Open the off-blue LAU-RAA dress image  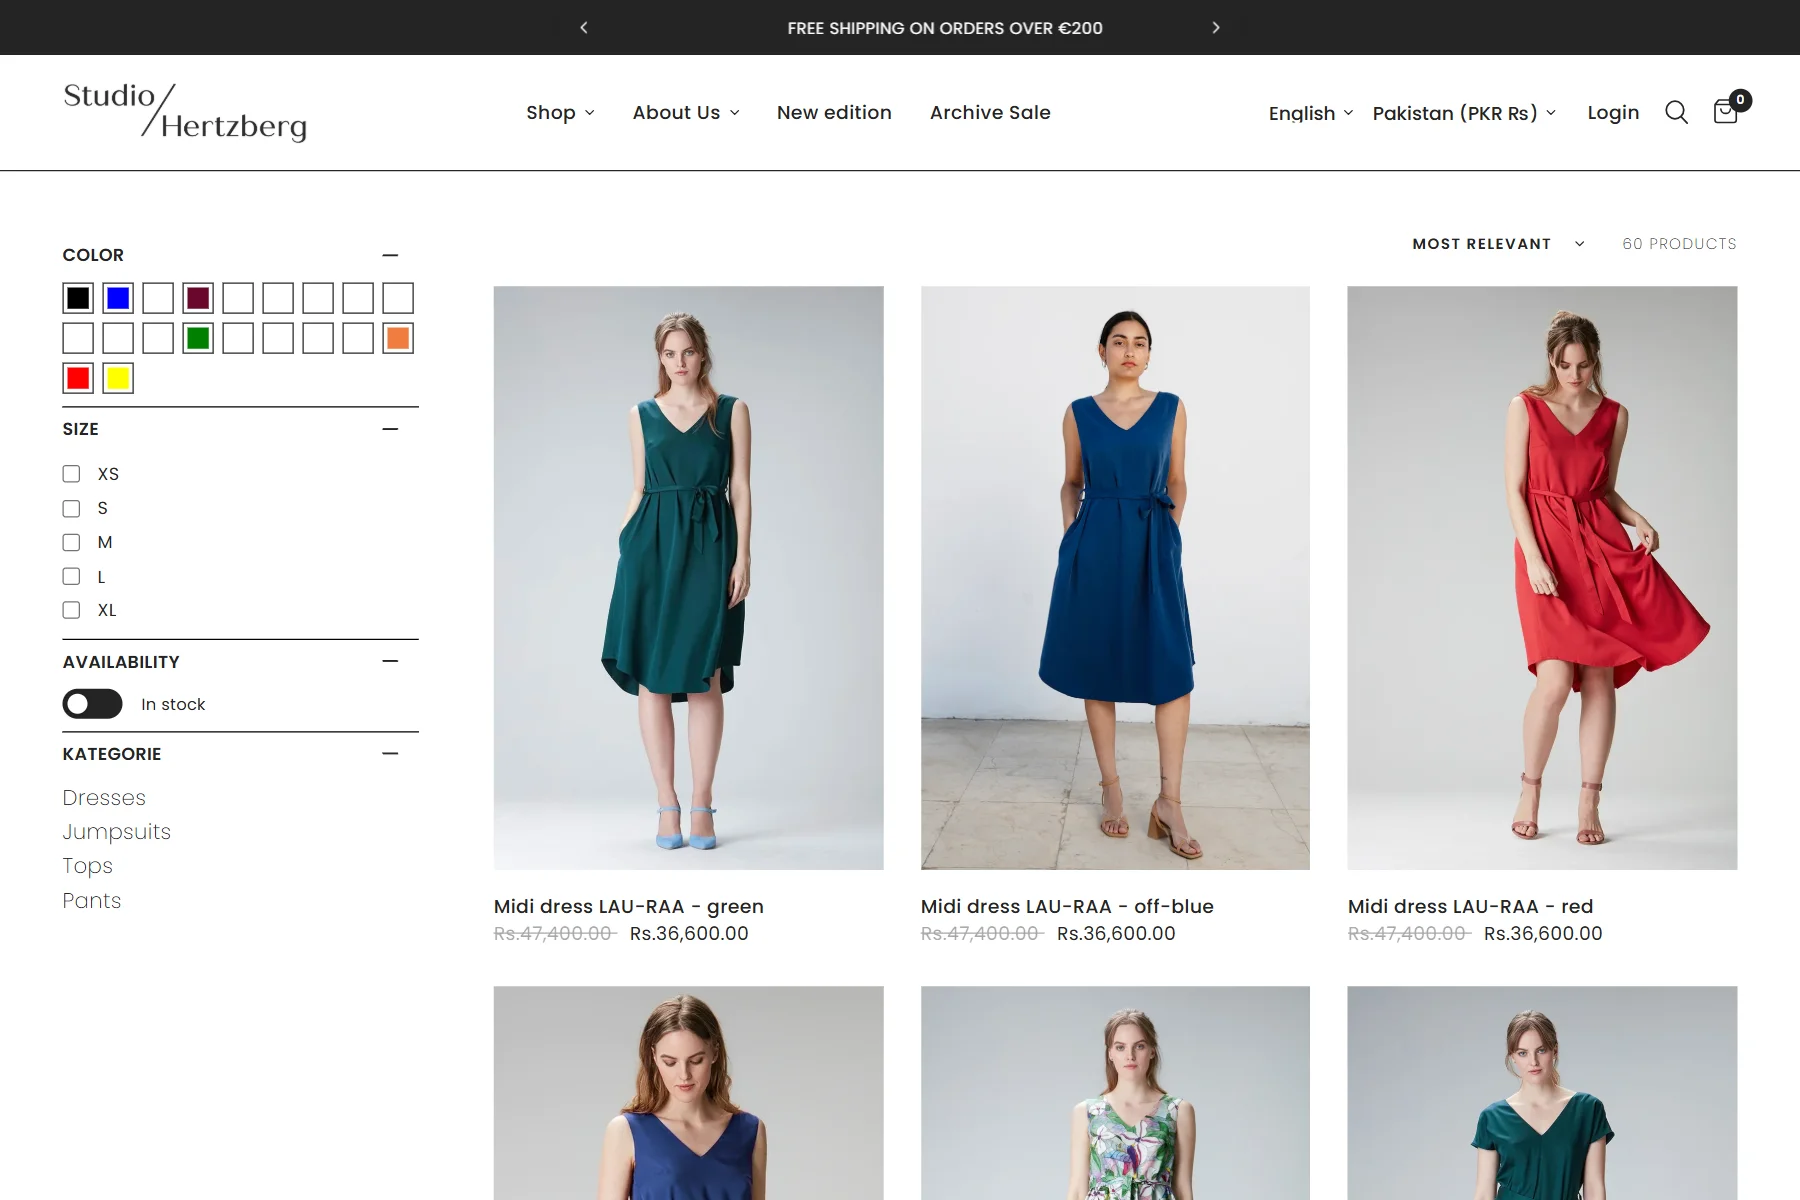[x=1115, y=578]
